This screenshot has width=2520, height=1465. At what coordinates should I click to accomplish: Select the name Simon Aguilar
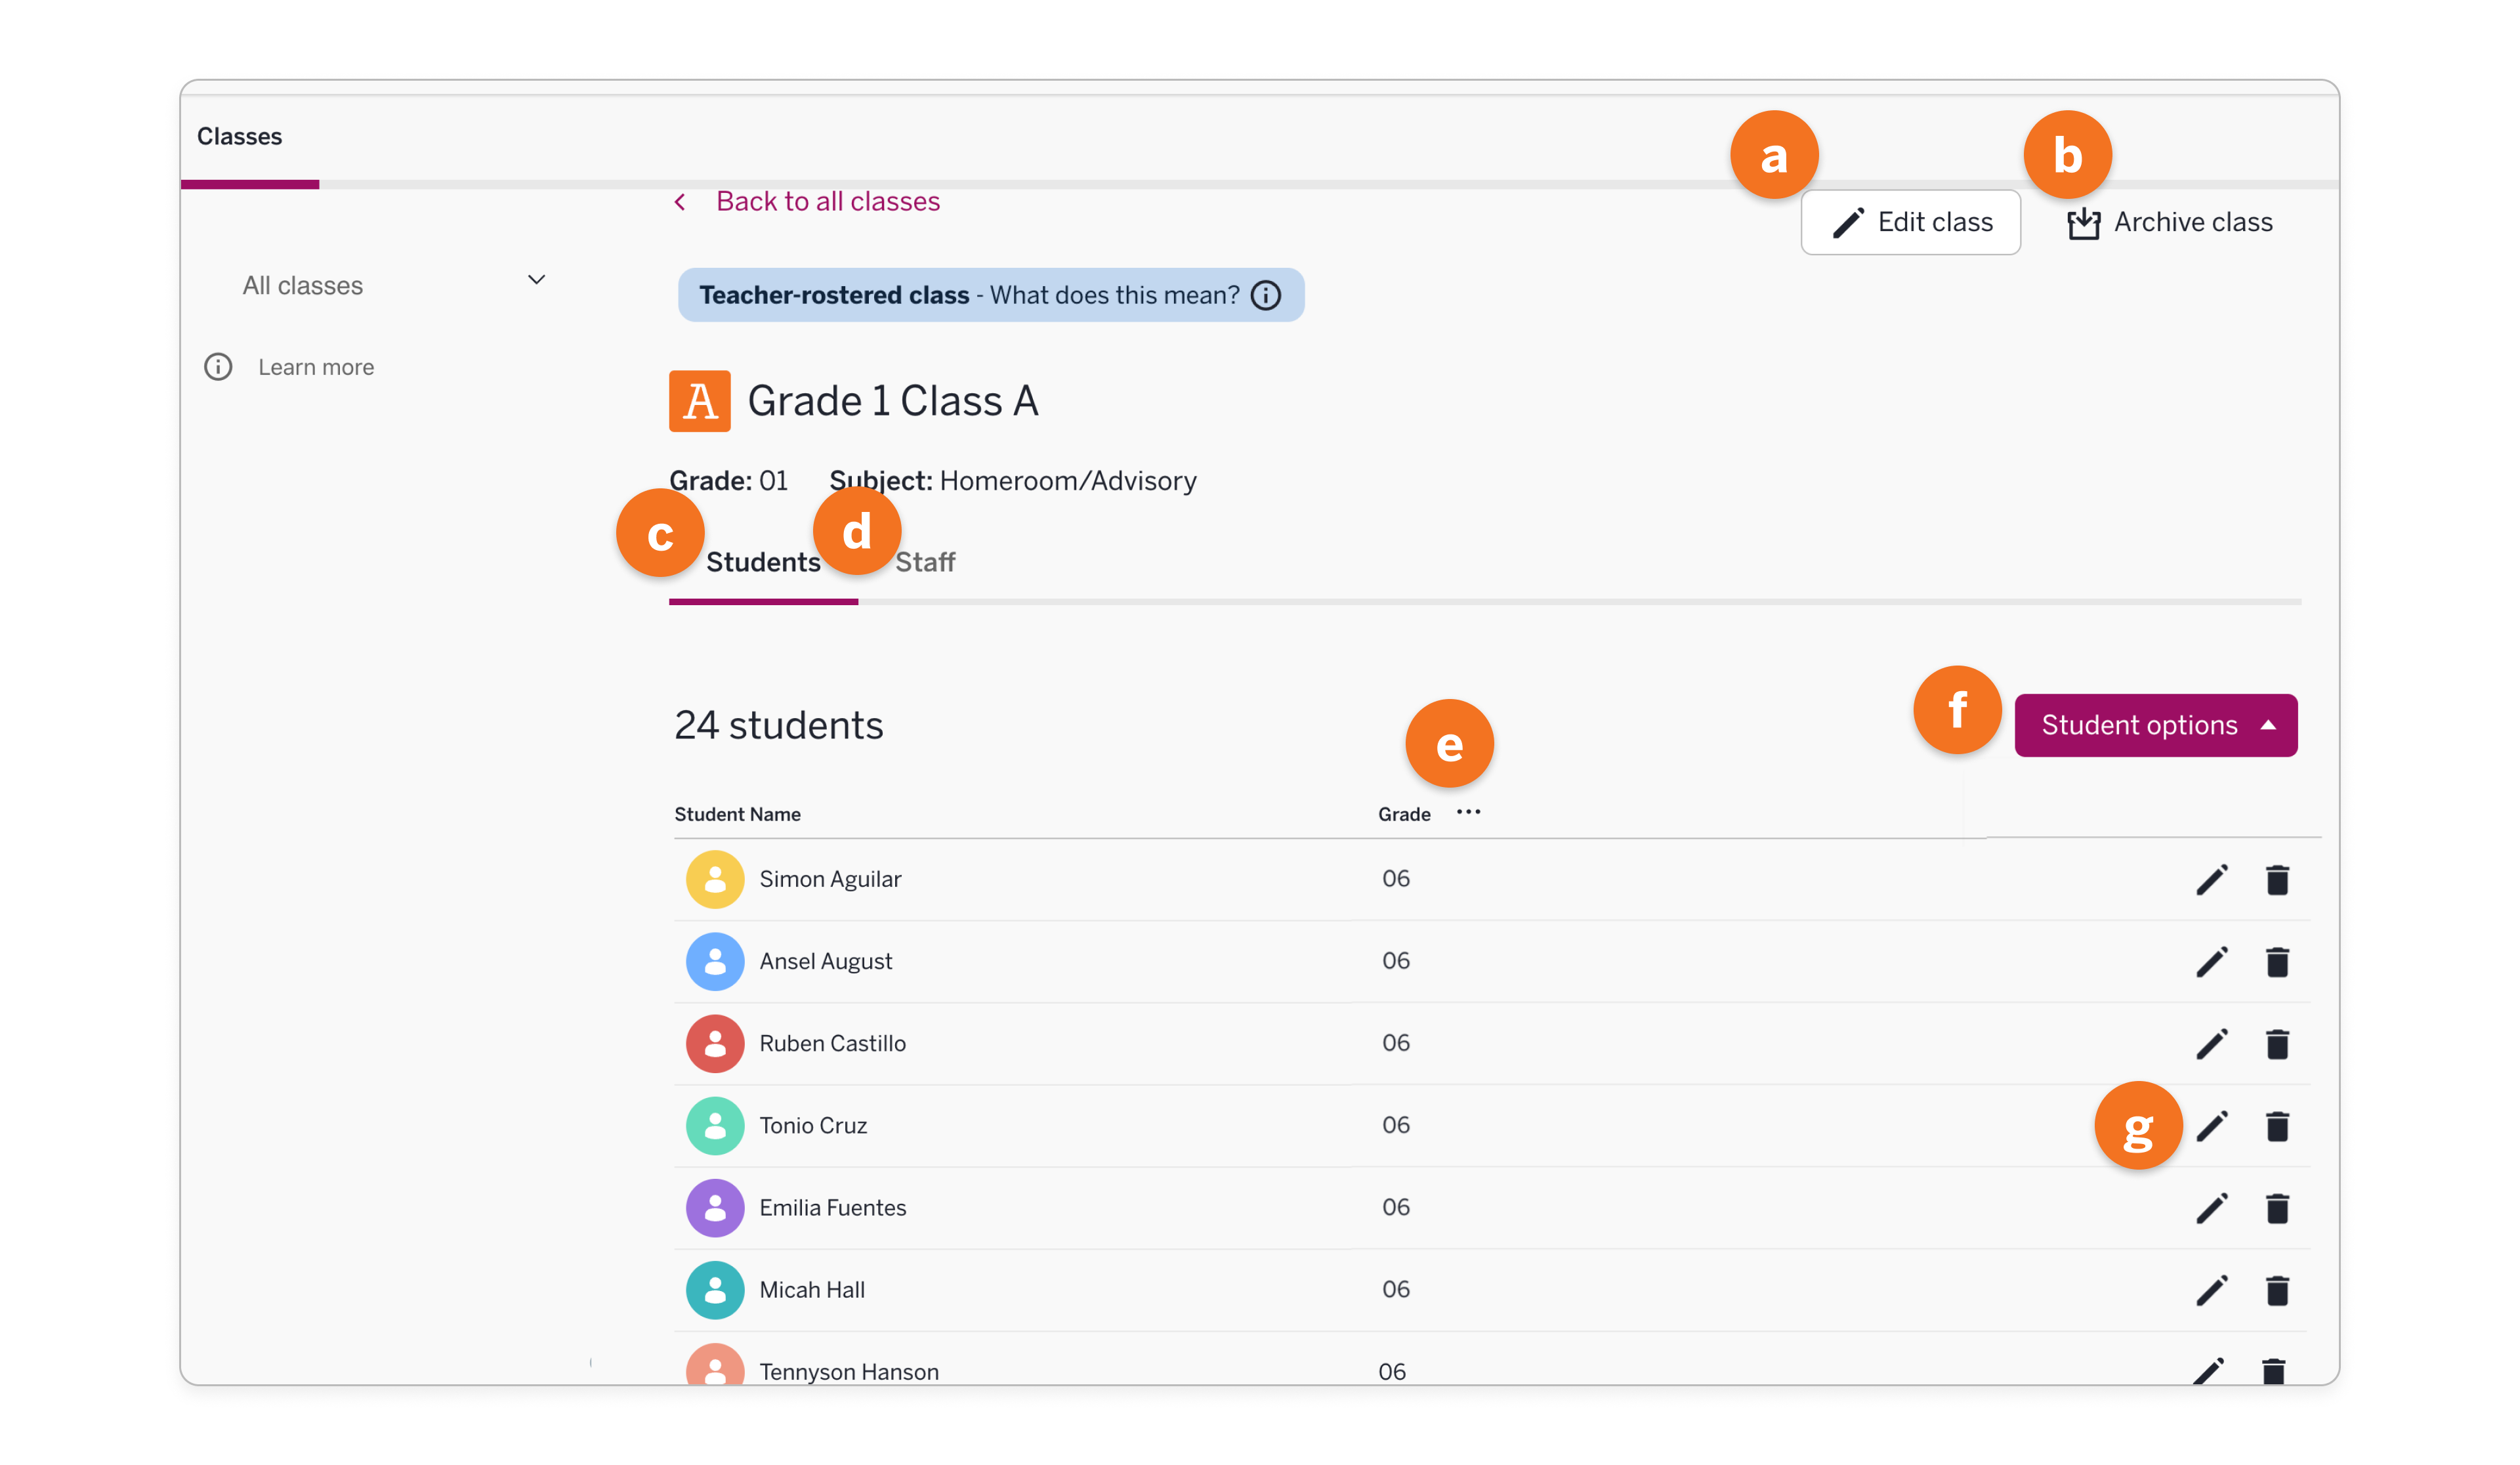point(830,879)
